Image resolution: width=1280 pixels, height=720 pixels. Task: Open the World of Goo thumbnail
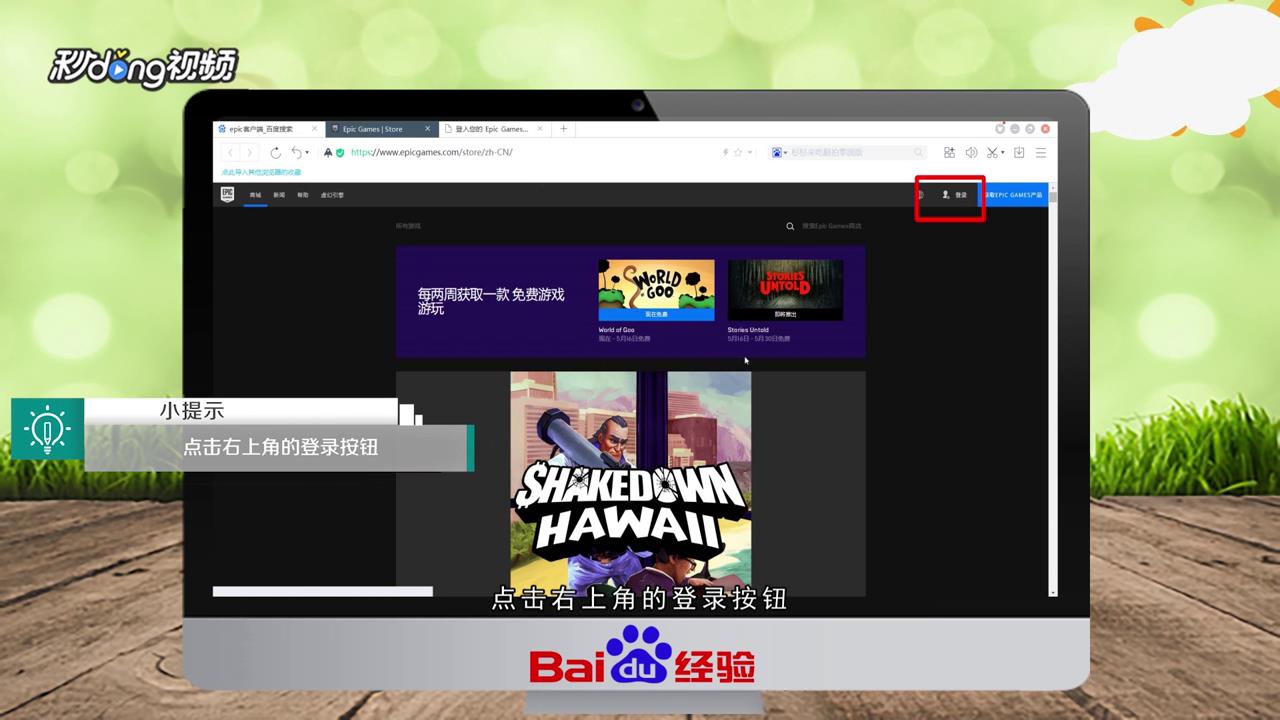pos(656,290)
